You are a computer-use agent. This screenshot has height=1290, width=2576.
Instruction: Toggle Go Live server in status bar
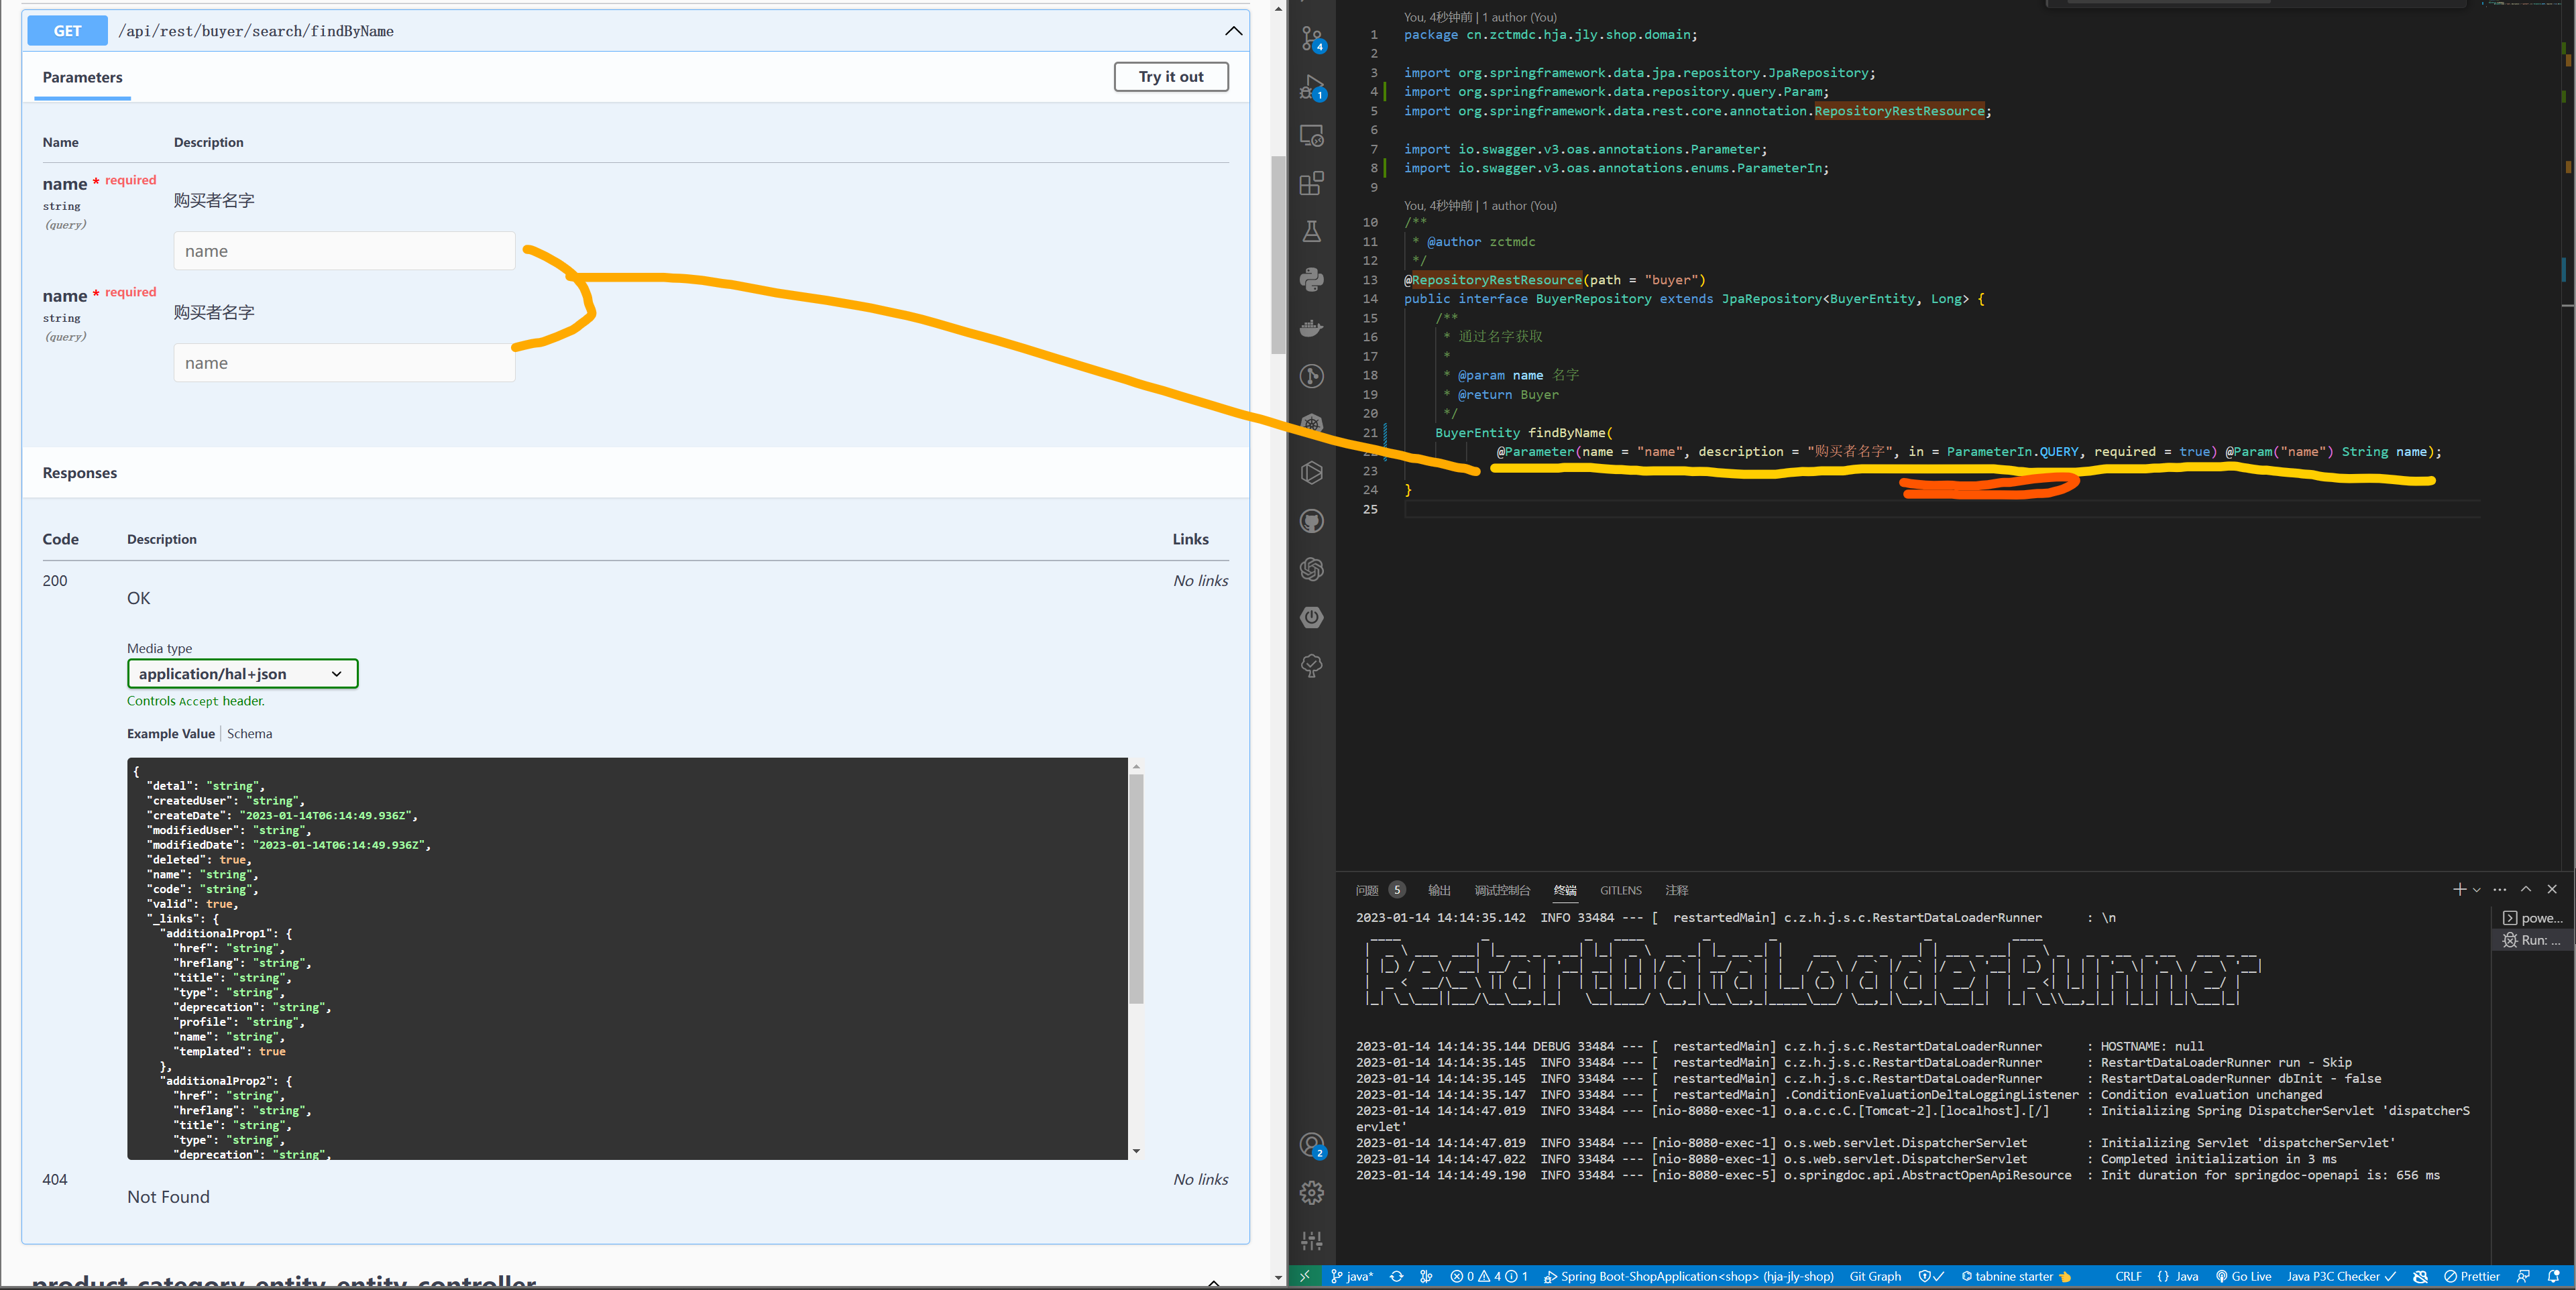(x=2243, y=1276)
